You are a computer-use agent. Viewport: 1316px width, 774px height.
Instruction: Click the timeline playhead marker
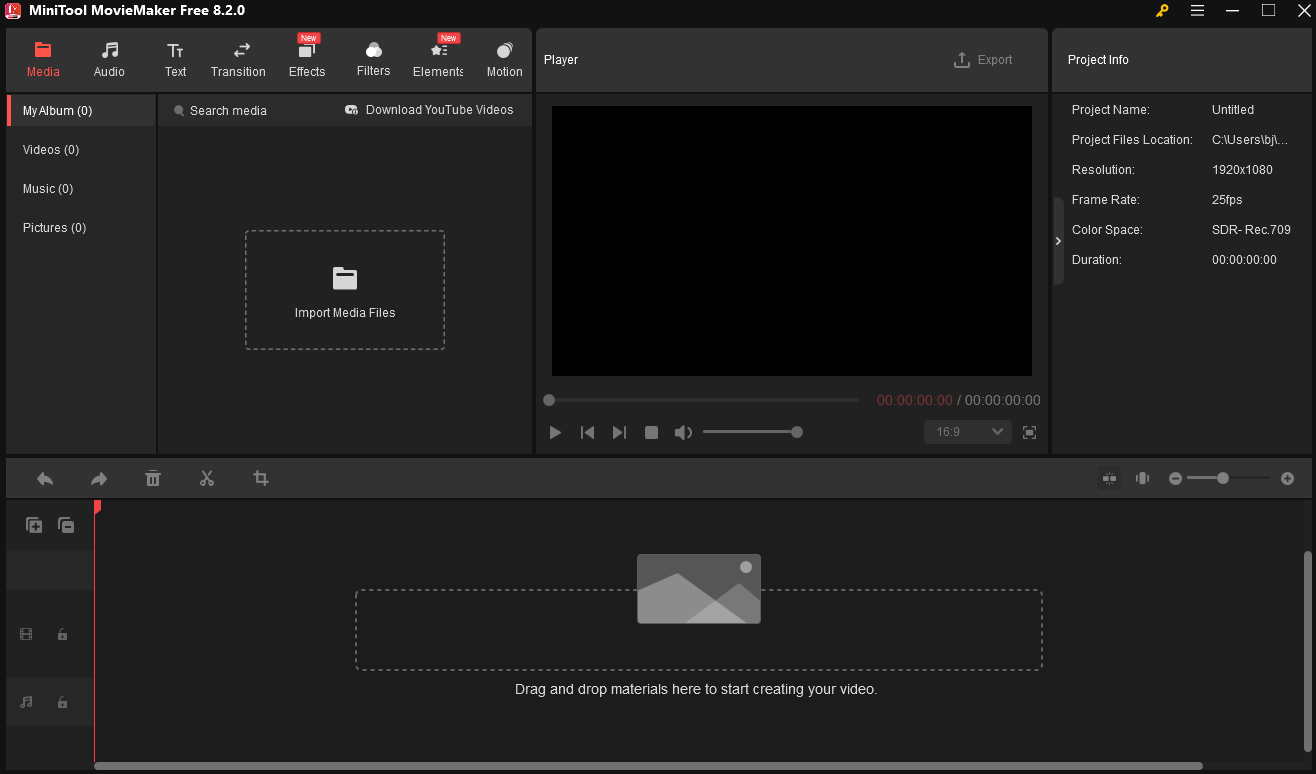coord(97,507)
